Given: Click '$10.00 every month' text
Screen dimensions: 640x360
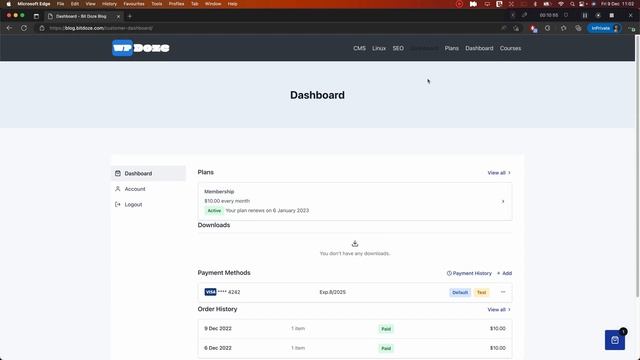Looking at the screenshot, I should (227, 201).
